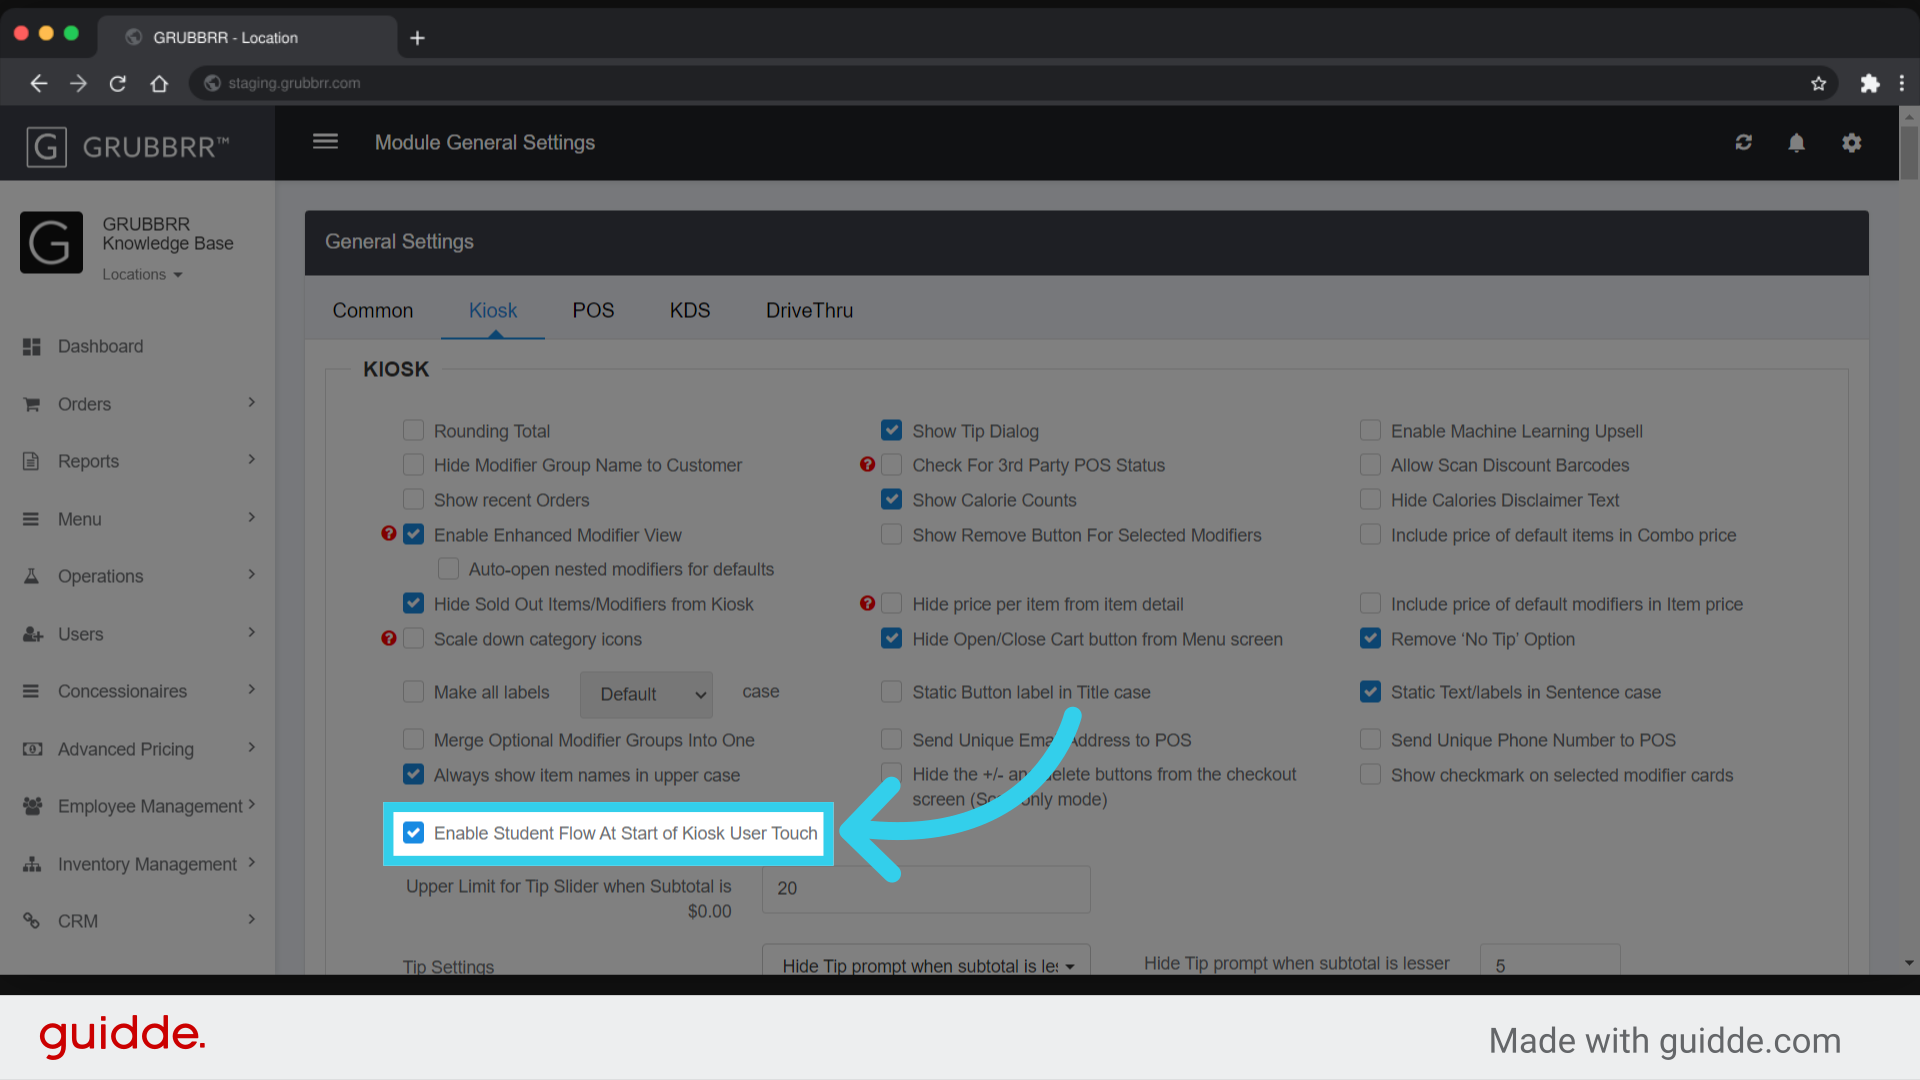This screenshot has width=1920, height=1080.
Task: Open the browser extensions puzzle icon
Action: click(x=1869, y=83)
